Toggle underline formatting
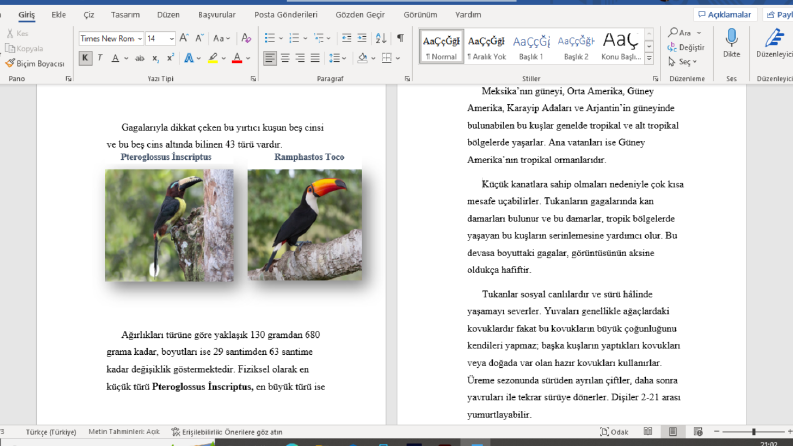This screenshot has height=446, width=793. click(115, 58)
